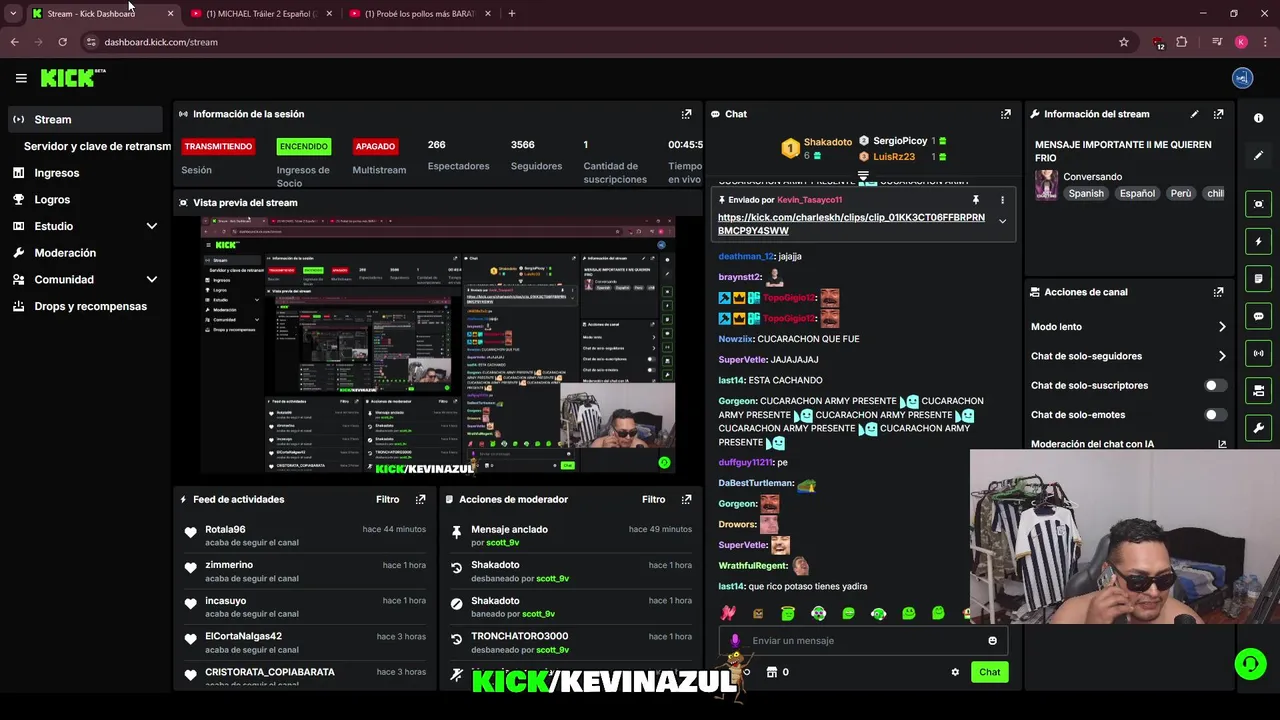The height and width of the screenshot is (720, 1280).
Task: Click the Spanish tag chip
Action: click(1086, 194)
